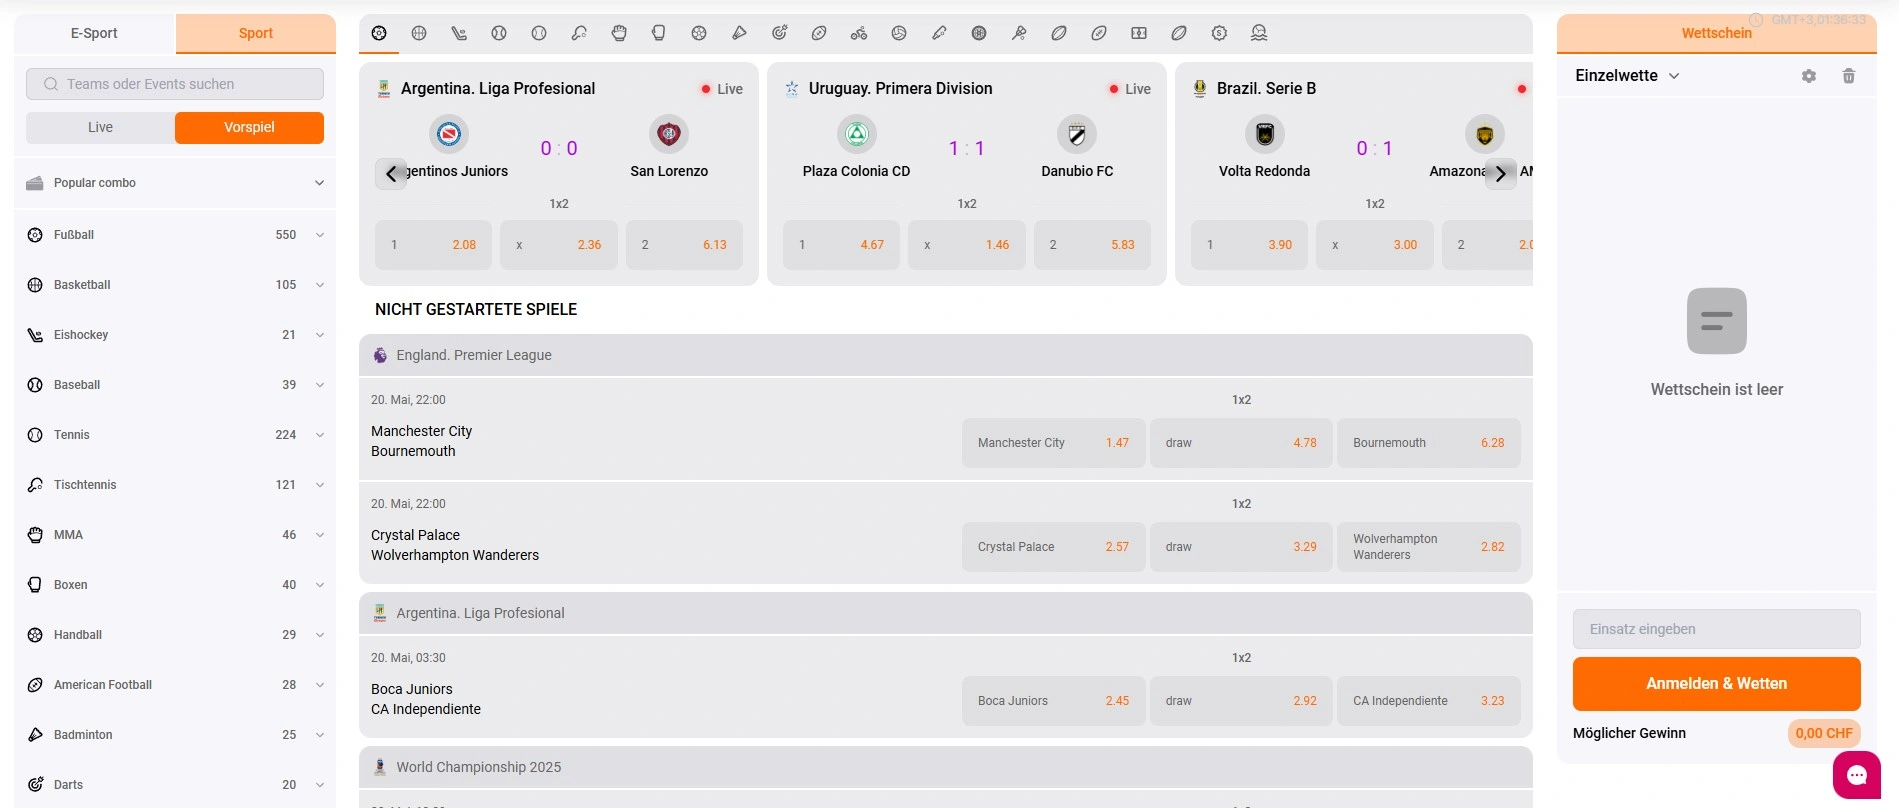The width and height of the screenshot is (1899, 808).
Task: Clear bet slip with trash icon
Action: click(1849, 76)
